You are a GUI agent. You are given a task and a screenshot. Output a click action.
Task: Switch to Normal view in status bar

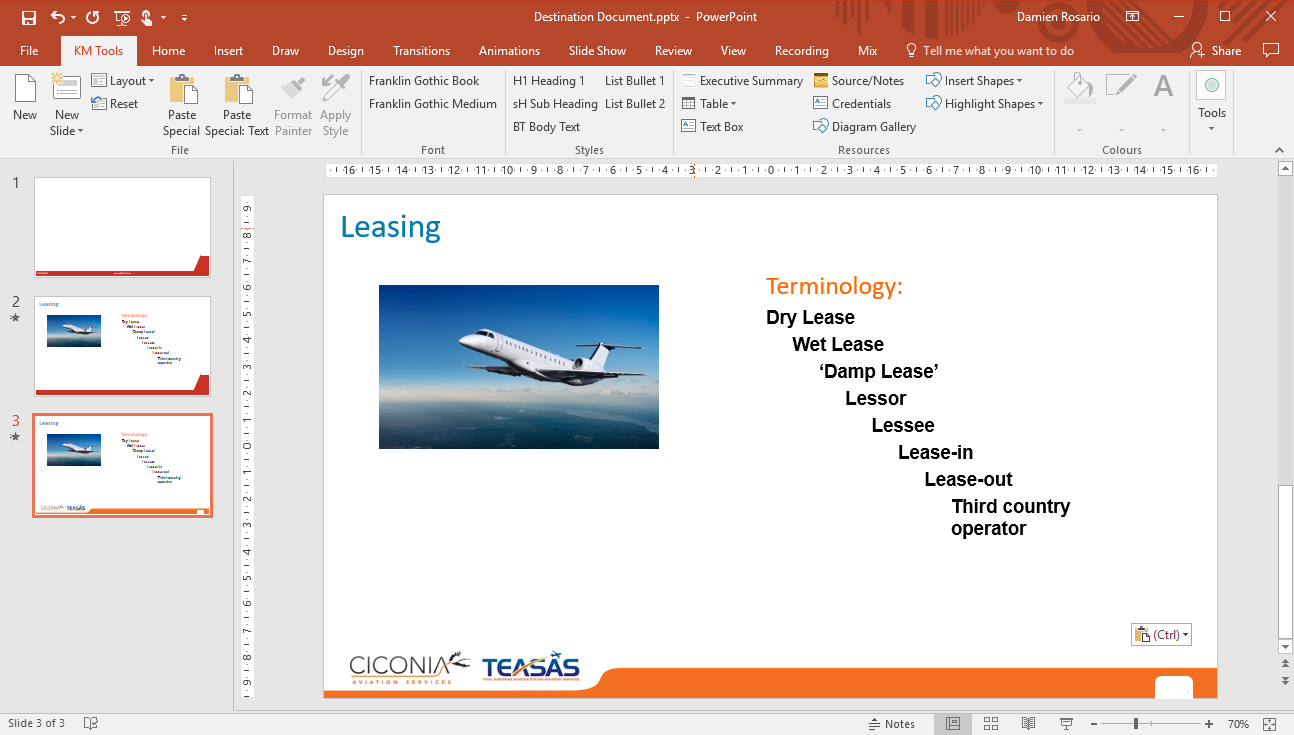953,724
